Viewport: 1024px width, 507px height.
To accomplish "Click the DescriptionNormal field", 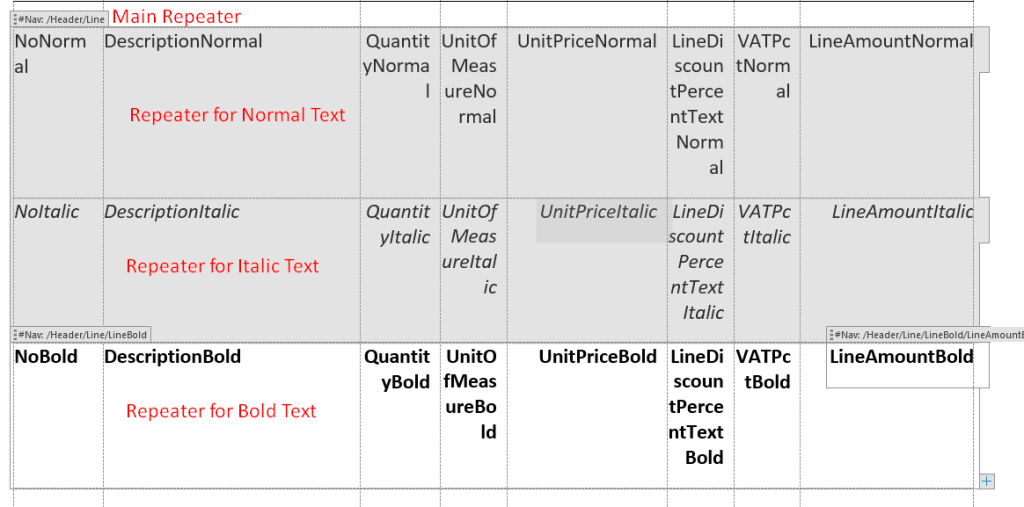I will (x=184, y=42).
